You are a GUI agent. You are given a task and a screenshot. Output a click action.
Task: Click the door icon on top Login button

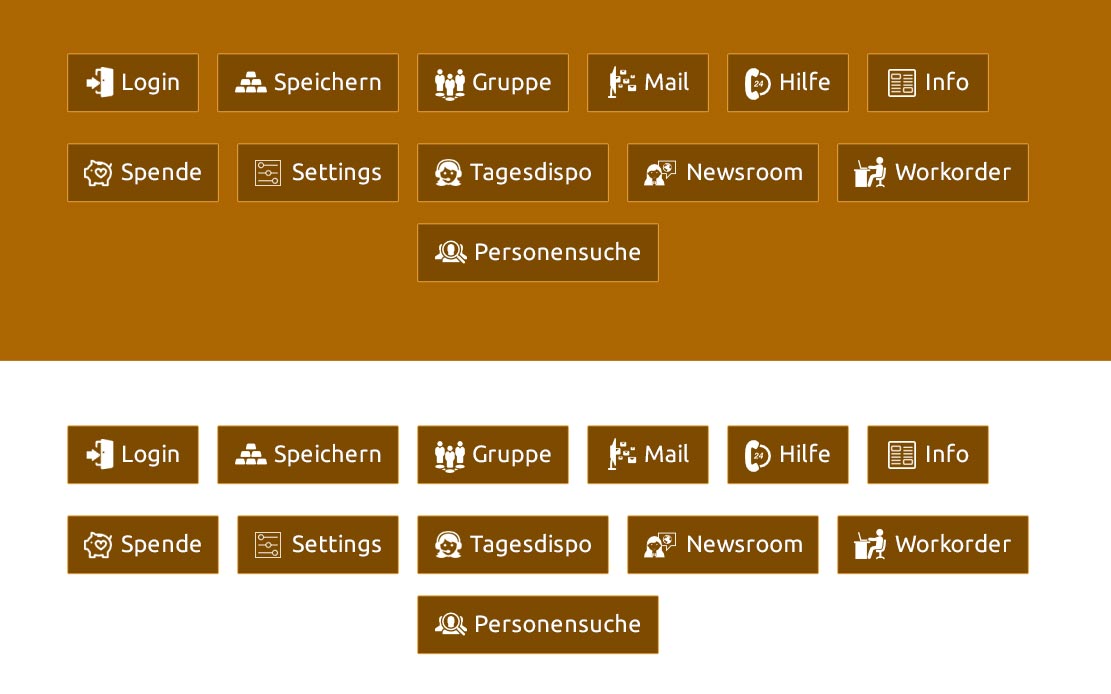click(x=100, y=82)
